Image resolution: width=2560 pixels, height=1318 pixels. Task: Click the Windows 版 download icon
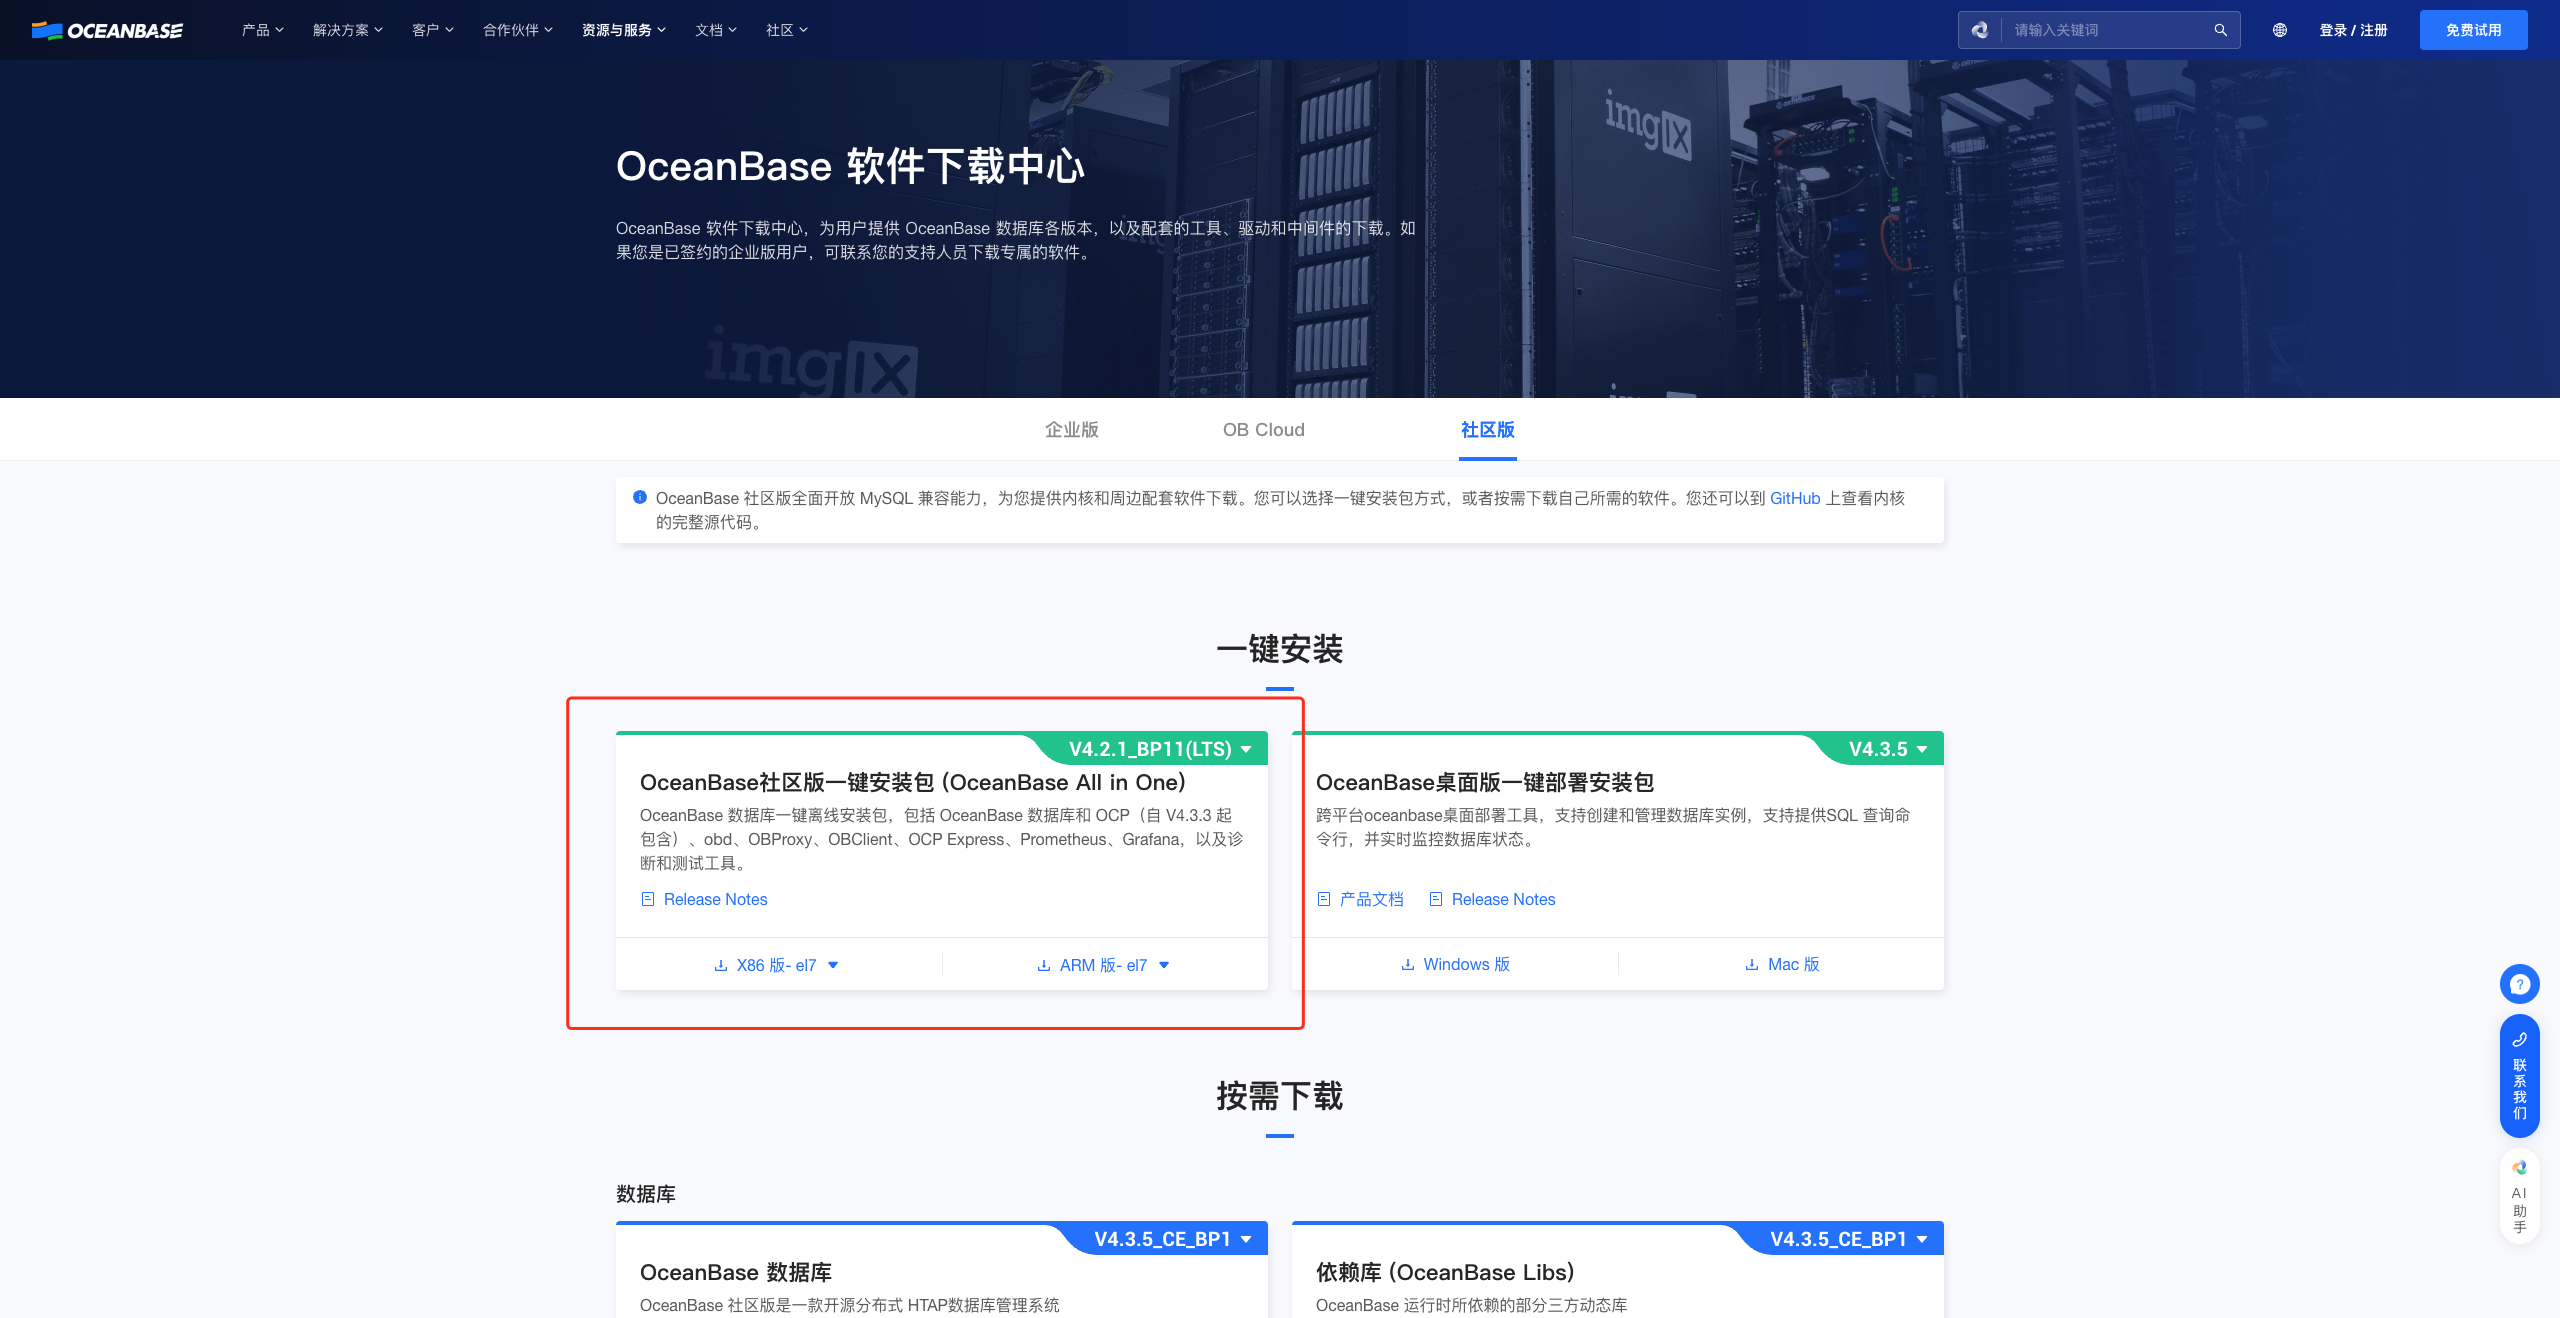coord(1407,964)
